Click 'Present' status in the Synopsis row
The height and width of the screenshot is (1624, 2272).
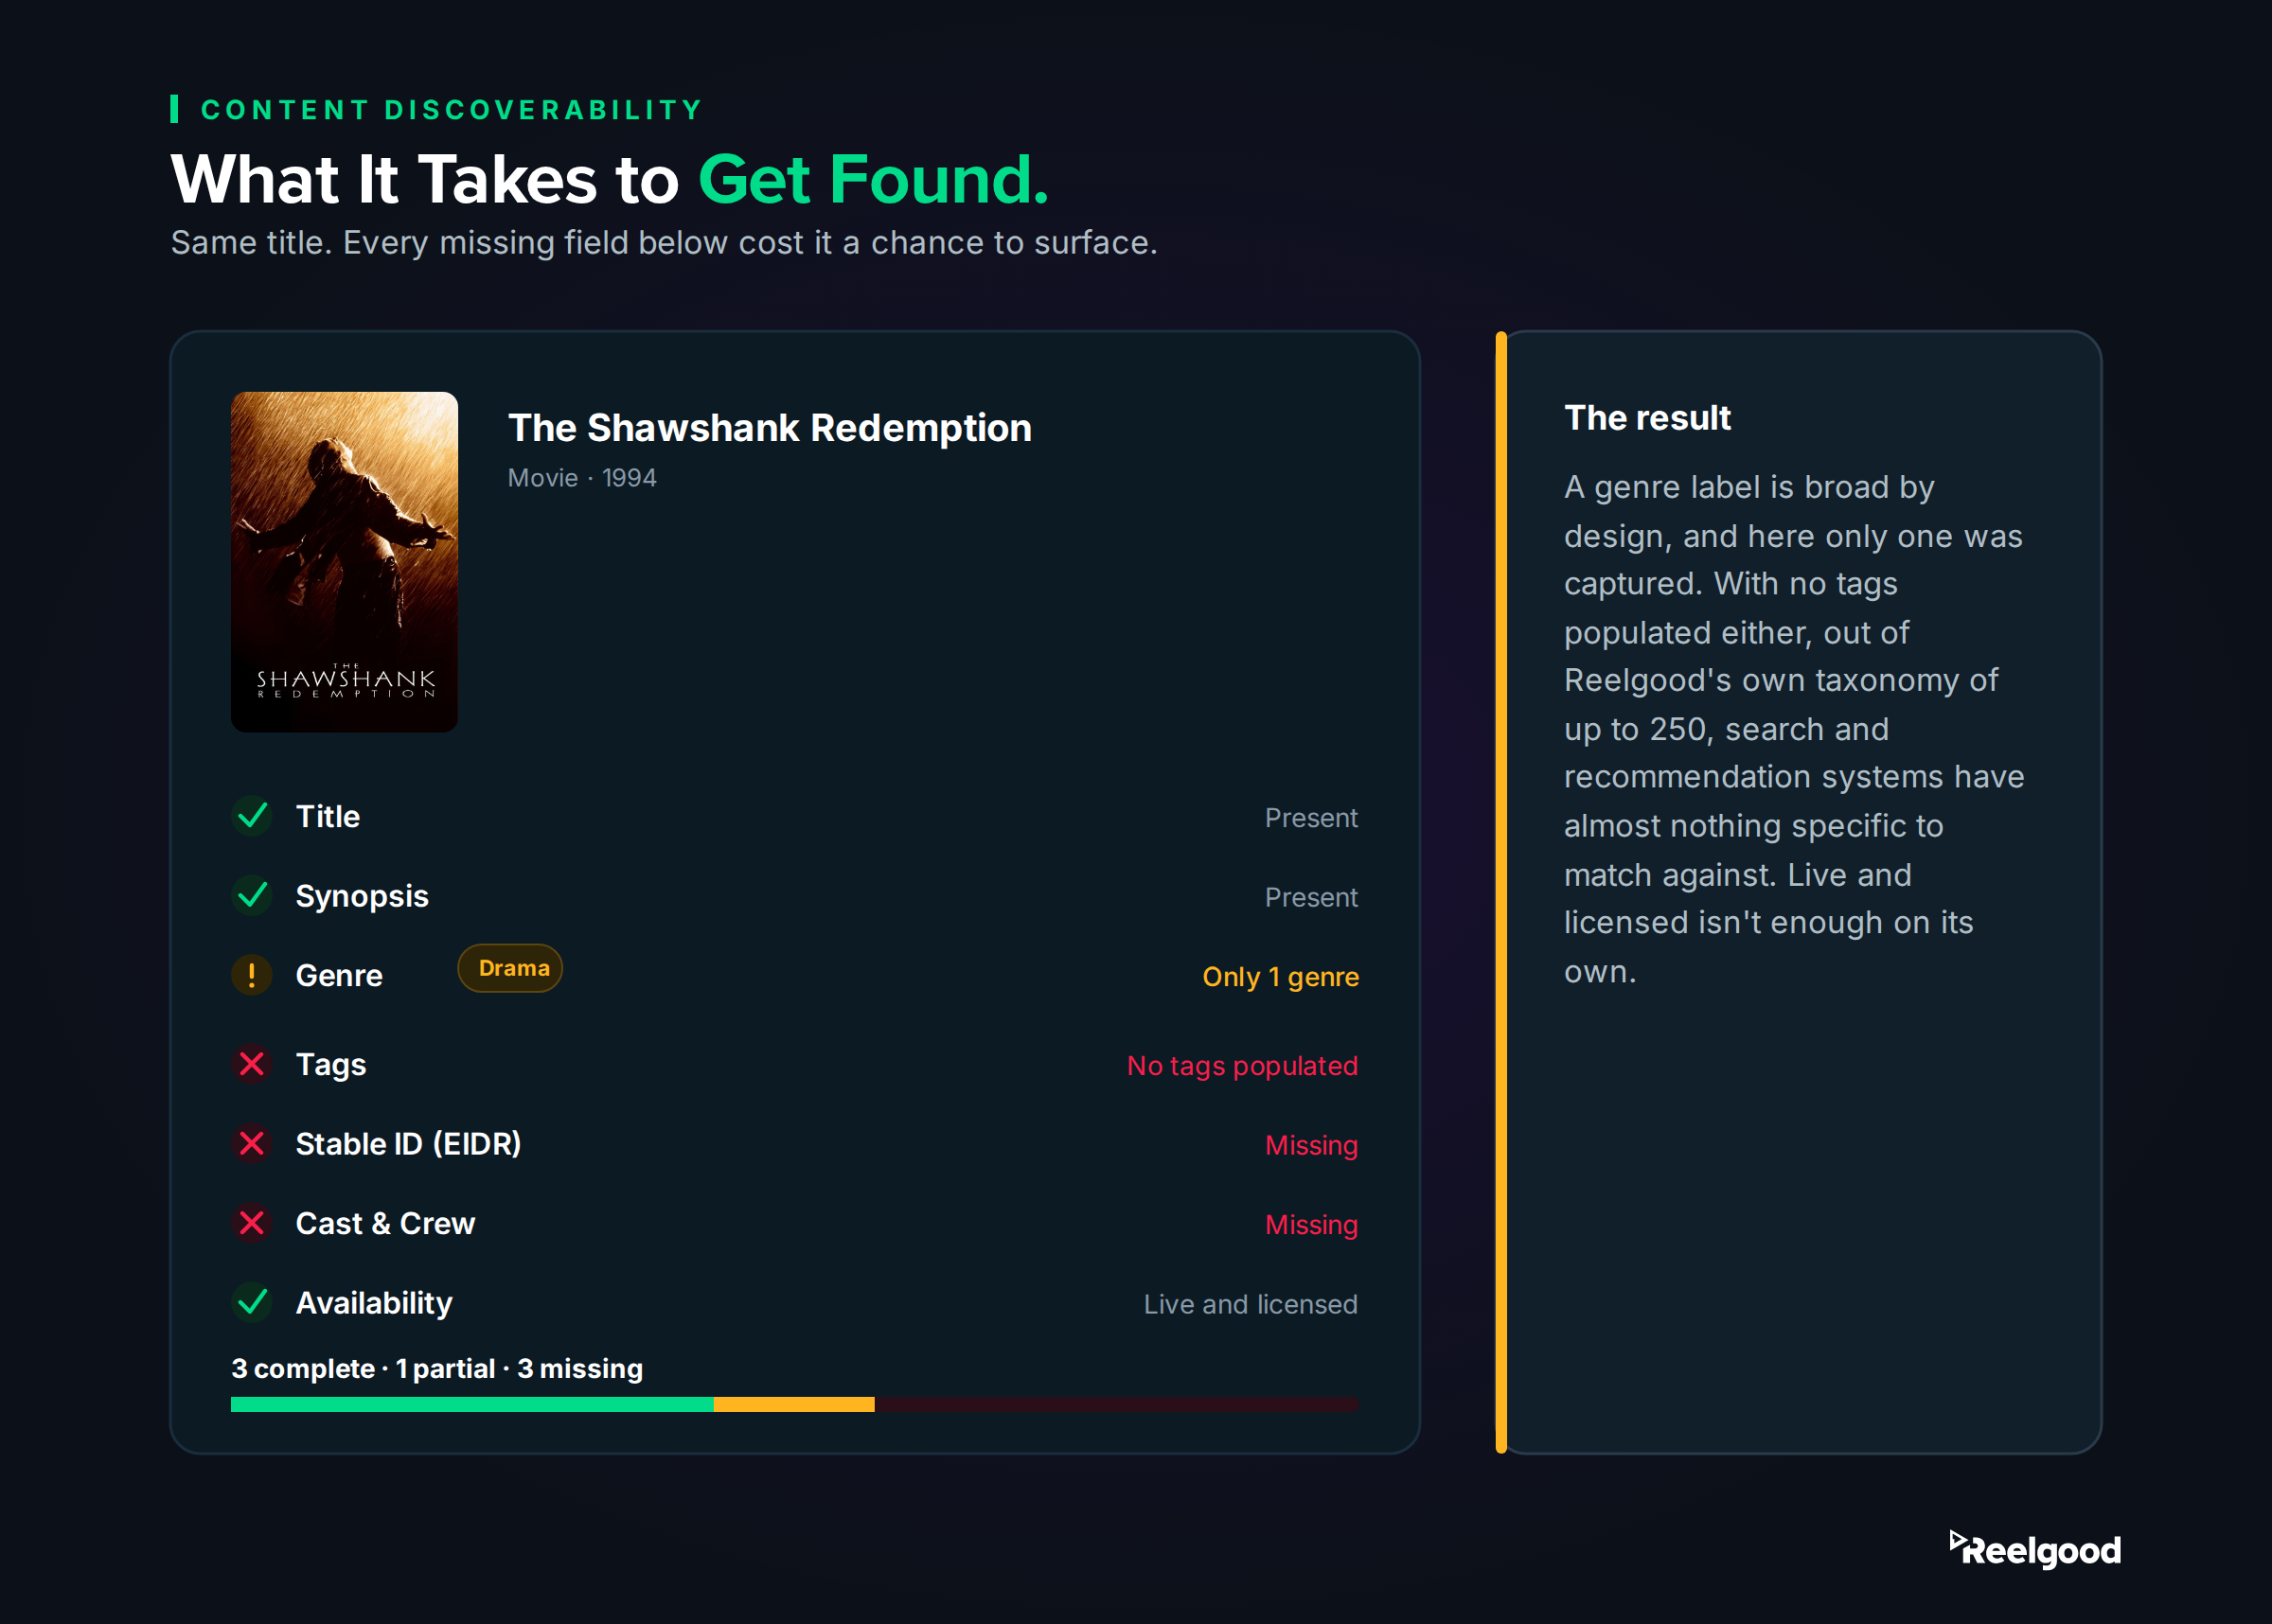(x=1311, y=897)
